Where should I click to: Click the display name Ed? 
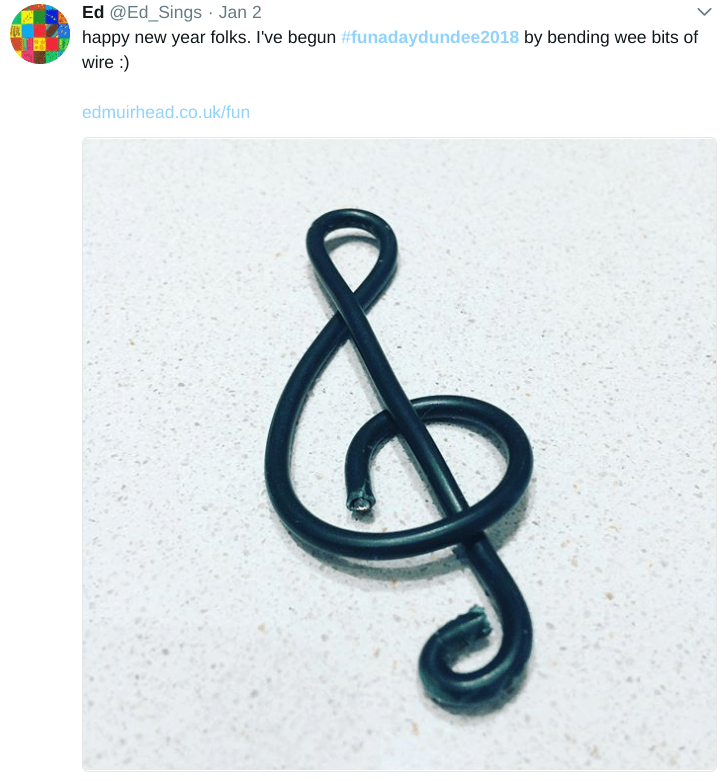tap(92, 12)
